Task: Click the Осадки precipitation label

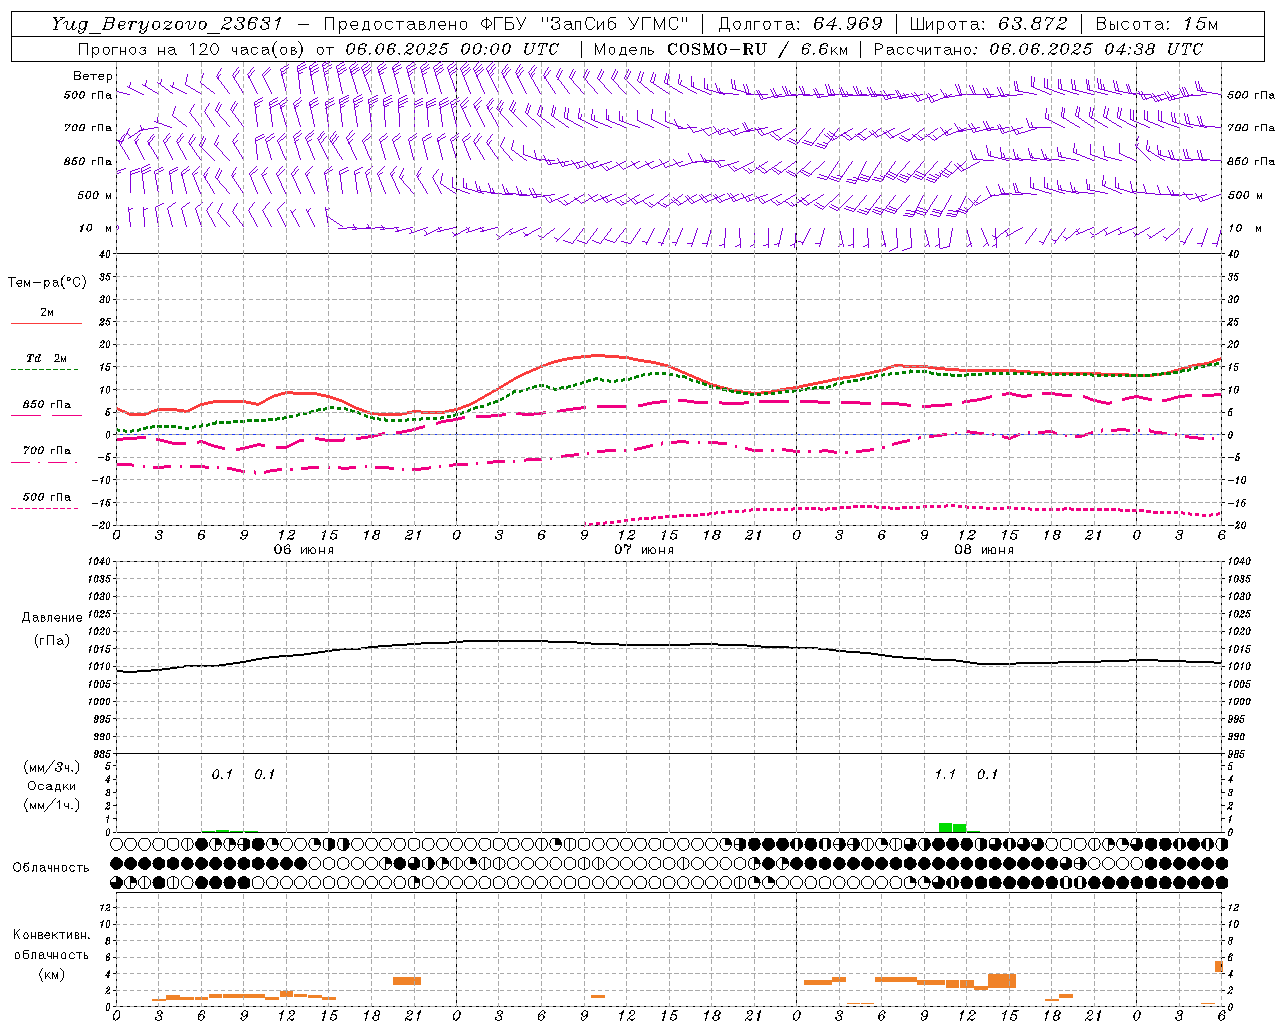Action: (x=51, y=786)
